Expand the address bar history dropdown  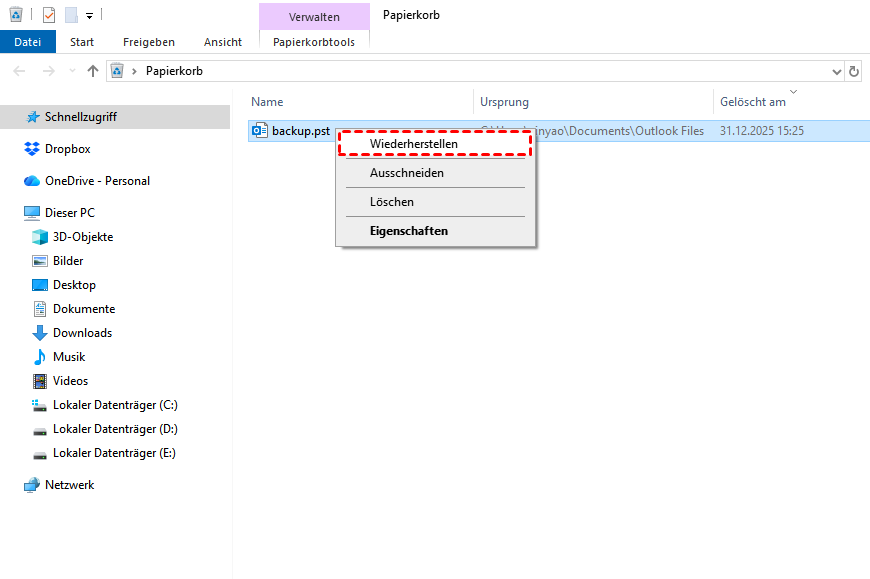tap(837, 71)
